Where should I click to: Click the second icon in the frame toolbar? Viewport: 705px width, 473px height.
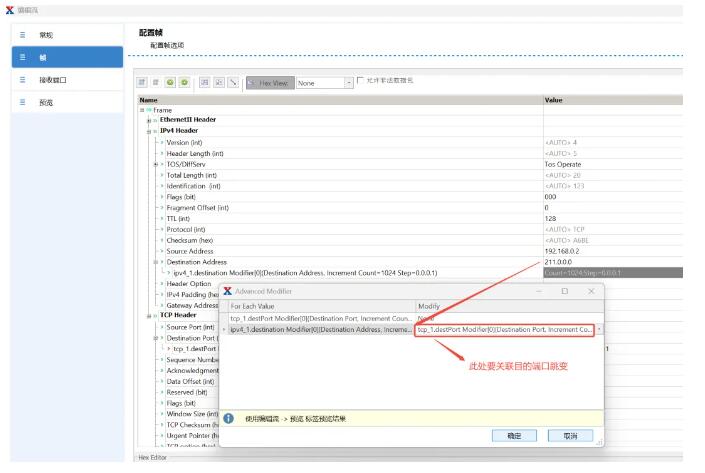pos(156,82)
